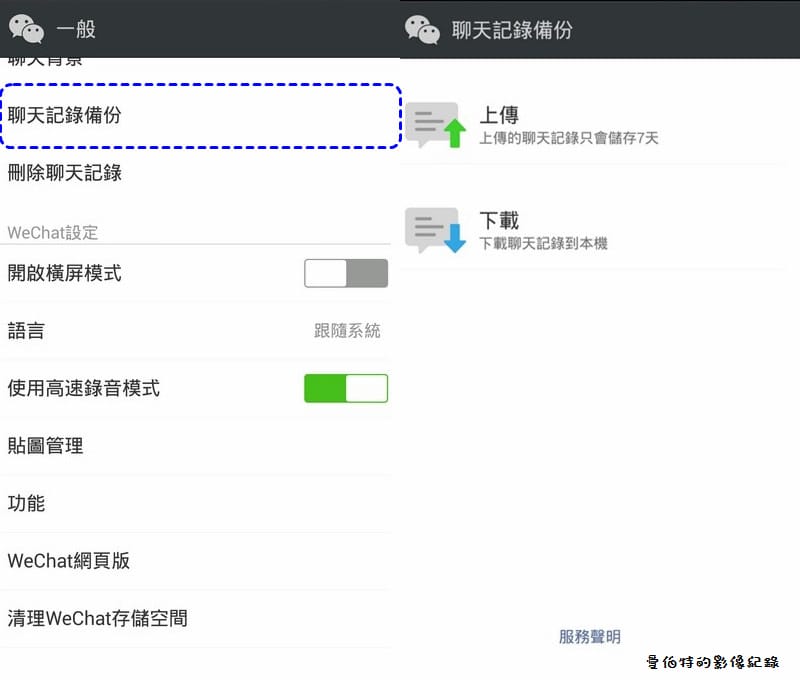Click 下載聊天記錄到本機 description text
The width and height of the screenshot is (800, 680).
[543, 243]
